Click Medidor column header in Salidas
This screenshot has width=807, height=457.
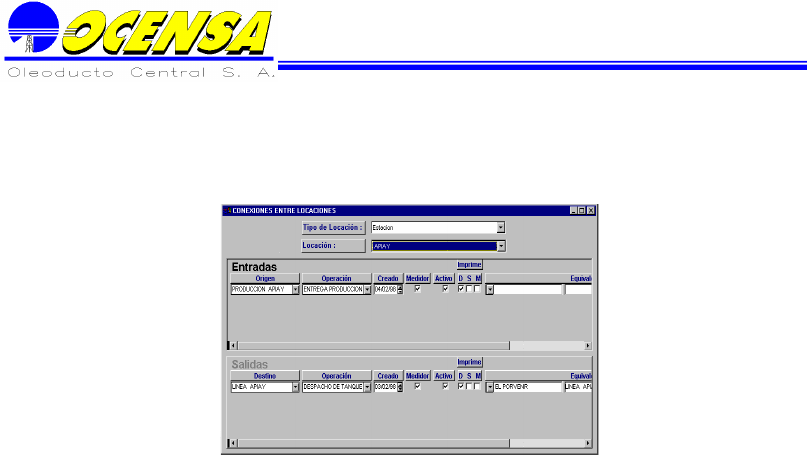pos(417,376)
